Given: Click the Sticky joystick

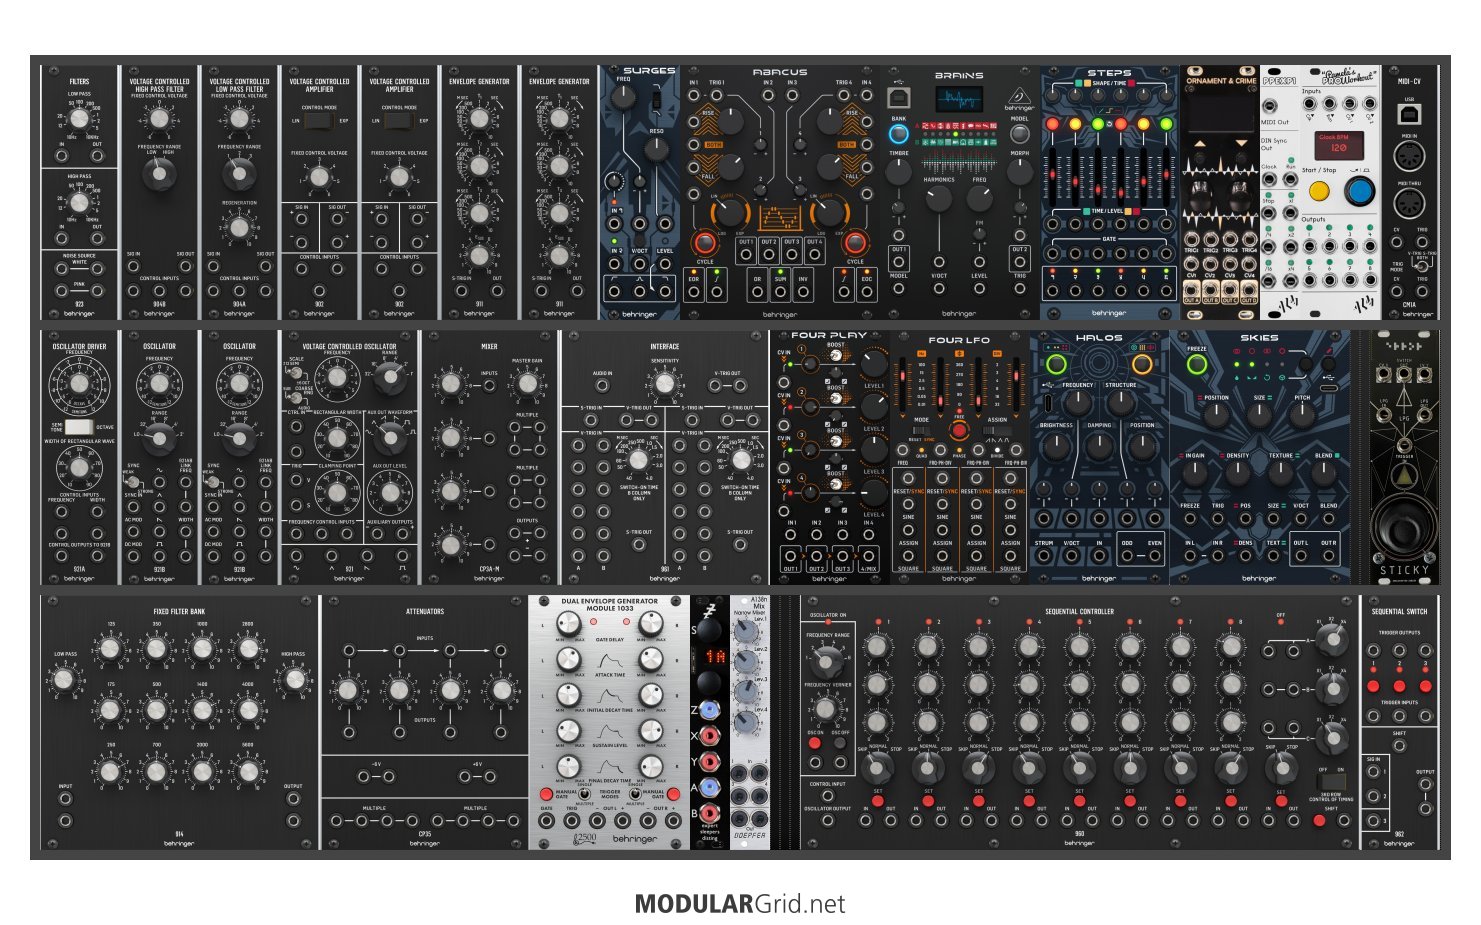Looking at the screenshot, I should point(1404,525).
